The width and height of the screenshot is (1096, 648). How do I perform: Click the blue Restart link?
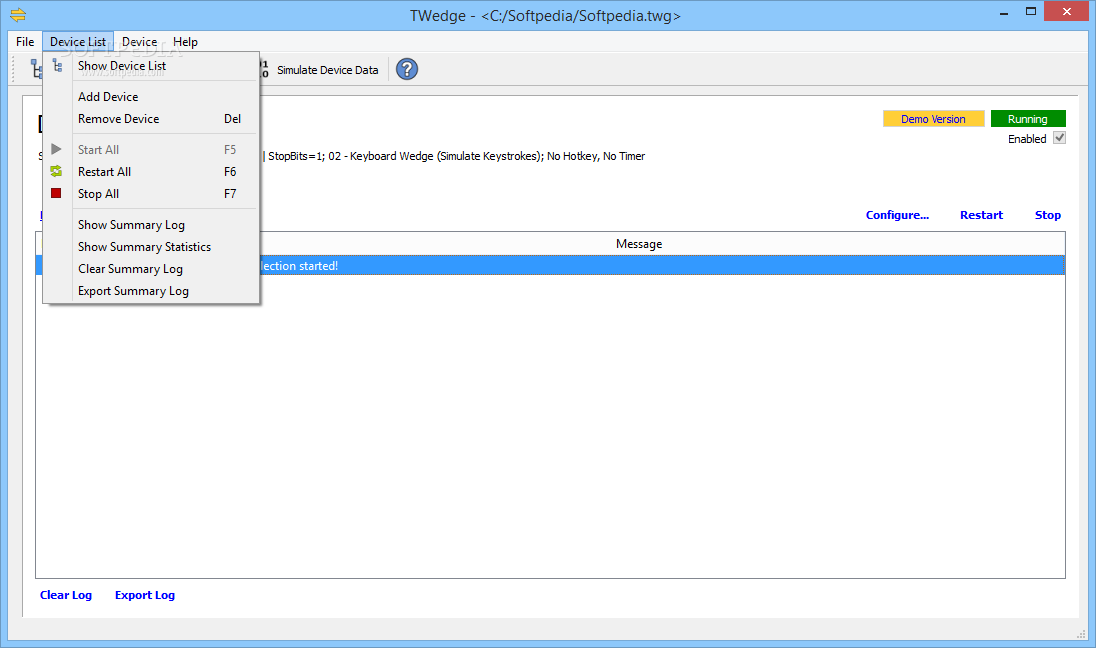pyautogui.click(x=981, y=215)
